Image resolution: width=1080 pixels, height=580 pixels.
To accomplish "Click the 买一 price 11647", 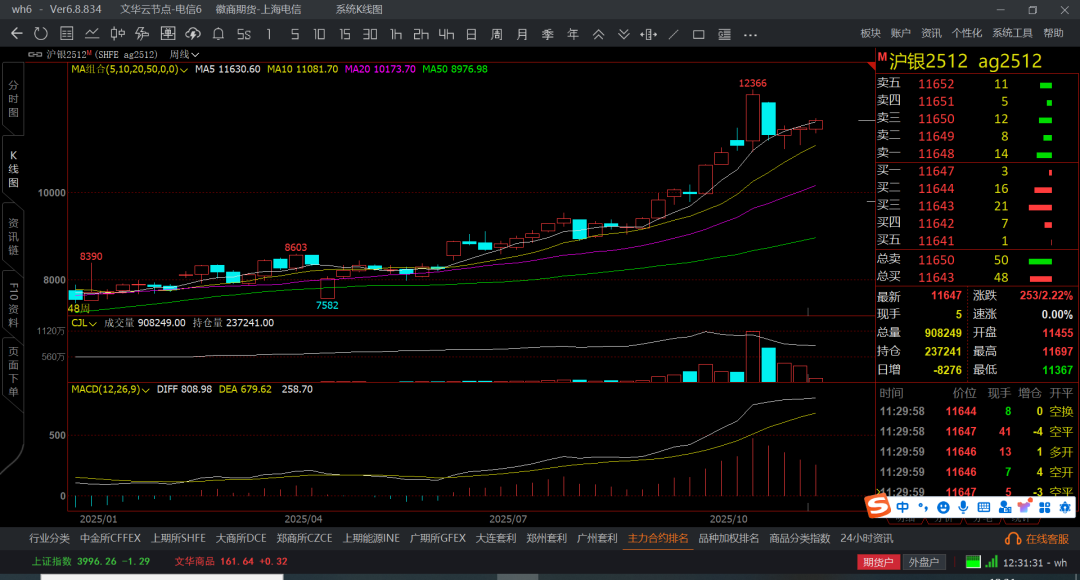I will click(x=936, y=171).
